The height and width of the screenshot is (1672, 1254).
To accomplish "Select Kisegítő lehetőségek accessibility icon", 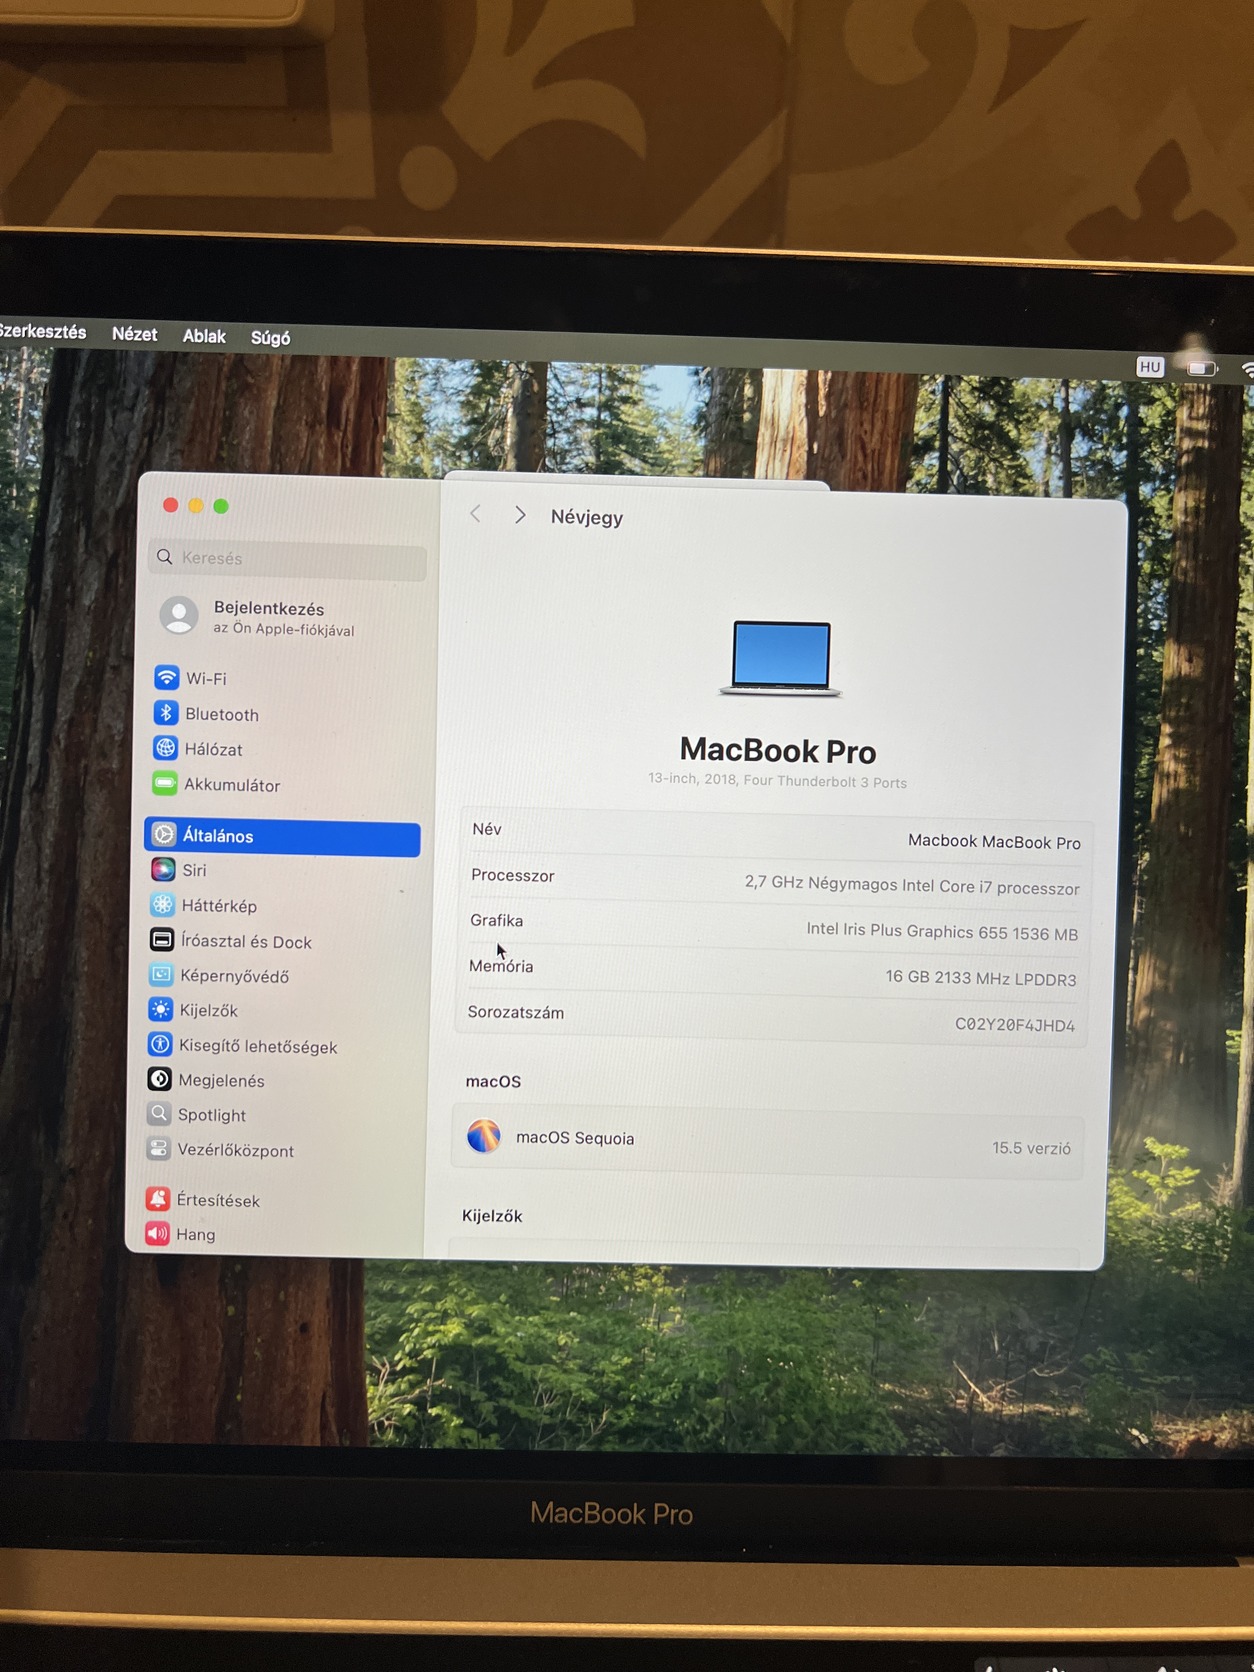I will tap(160, 1045).
